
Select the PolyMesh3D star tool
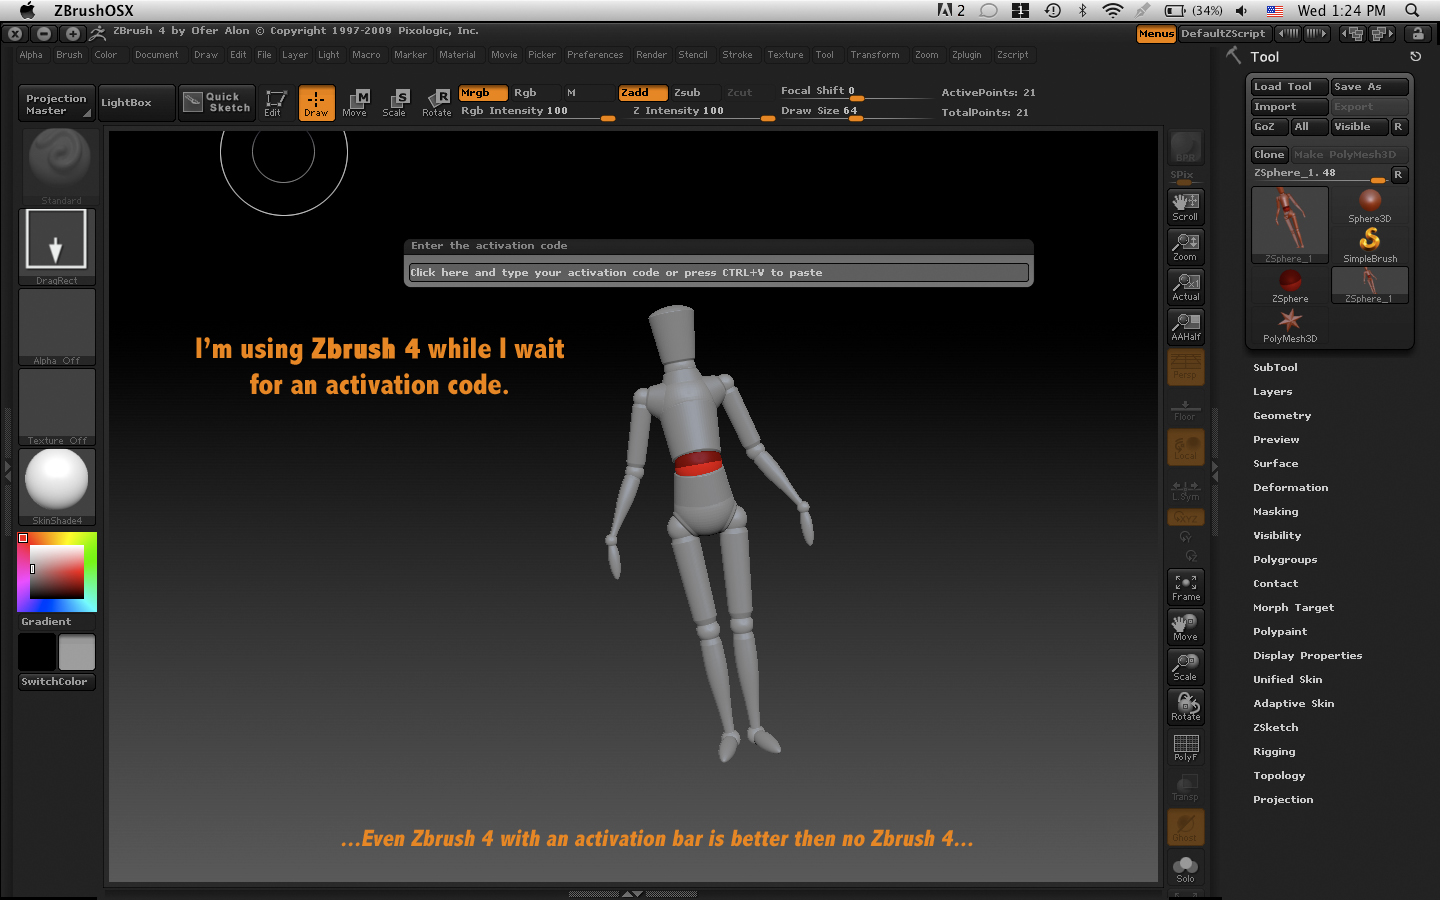(x=1290, y=326)
